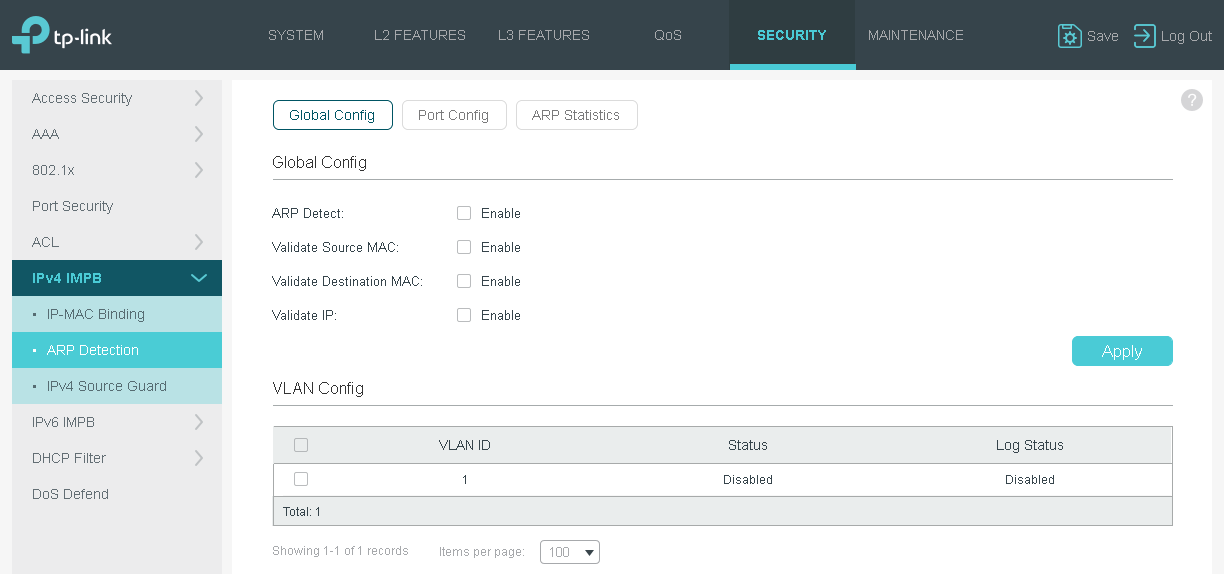Open the help question mark icon
This screenshot has height=574, width=1224.
pyautogui.click(x=1192, y=100)
